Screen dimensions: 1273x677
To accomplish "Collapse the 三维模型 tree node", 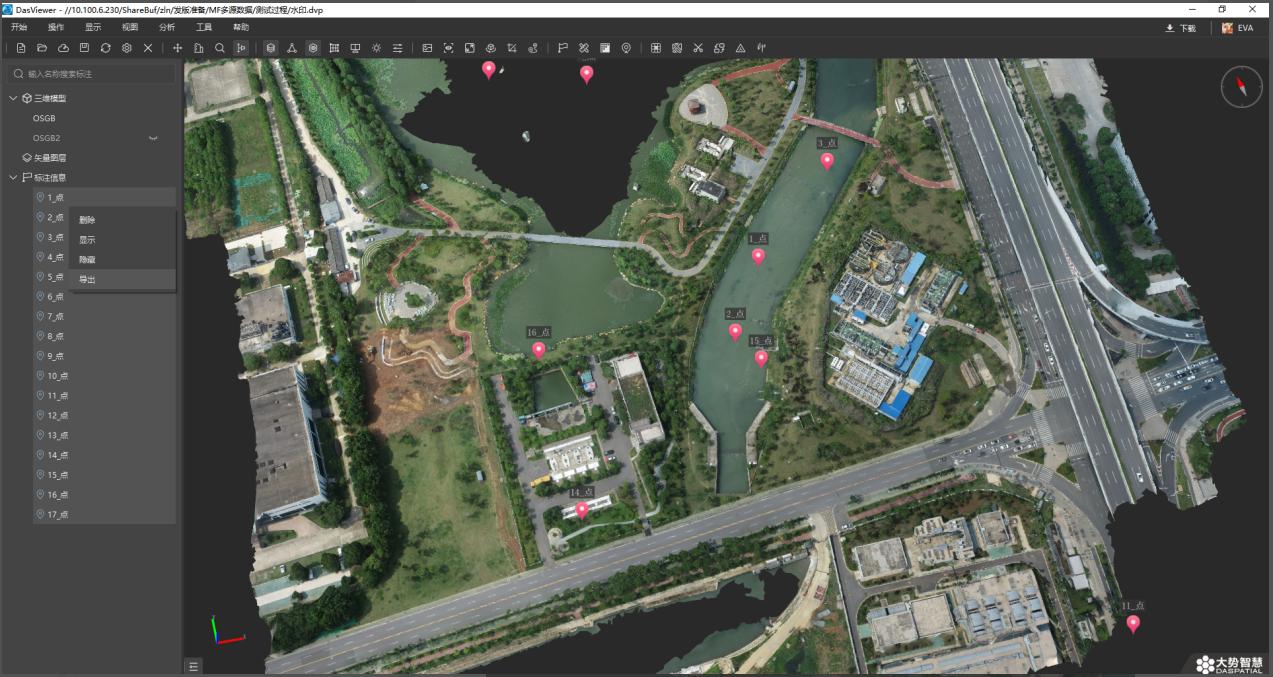I will pos(14,98).
